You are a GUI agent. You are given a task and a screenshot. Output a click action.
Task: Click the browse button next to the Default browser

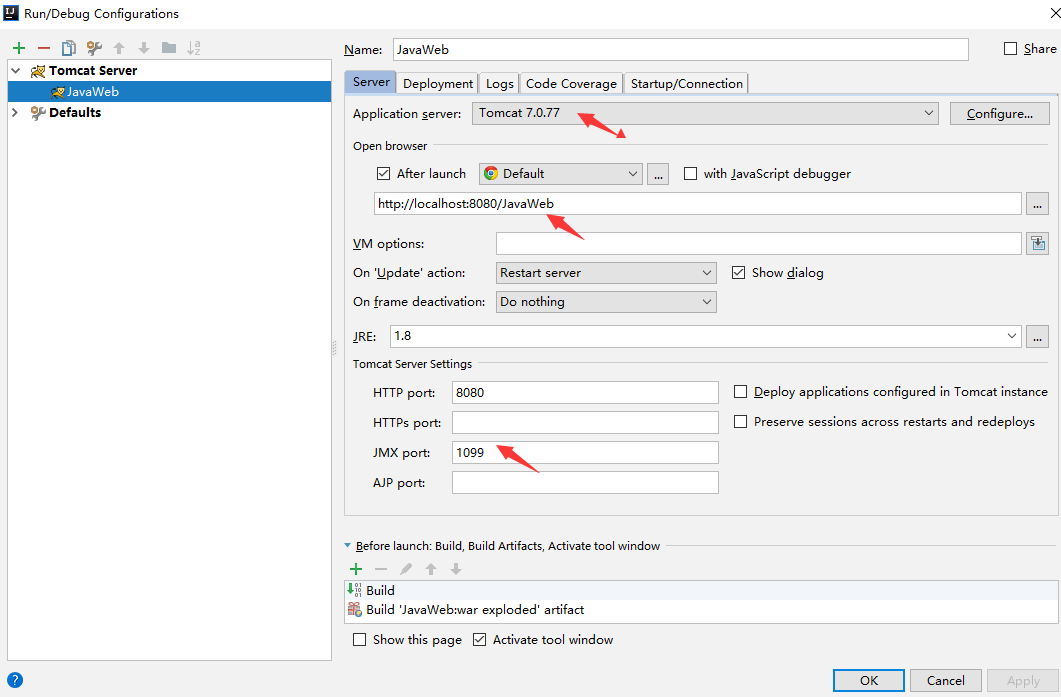(x=658, y=174)
